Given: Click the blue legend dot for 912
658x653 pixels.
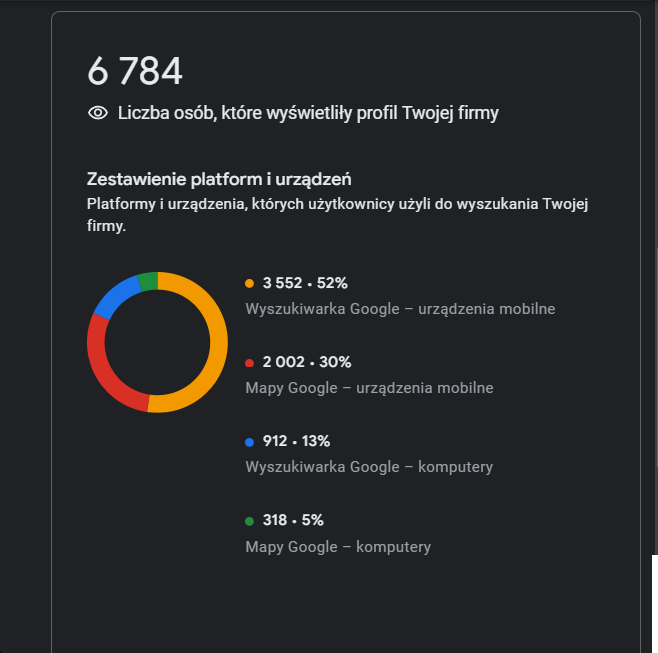Looking at the screenshot, I should pos(249,442).
